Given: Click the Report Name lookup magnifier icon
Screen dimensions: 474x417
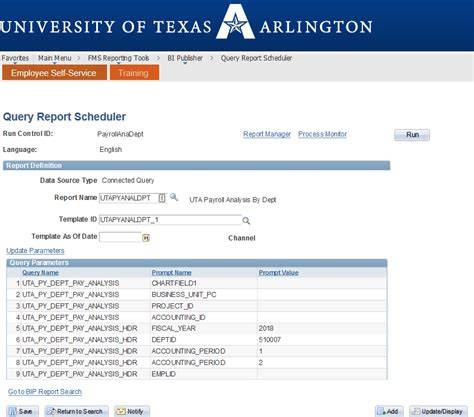Looking at the screenshot, I should point(174,197).
